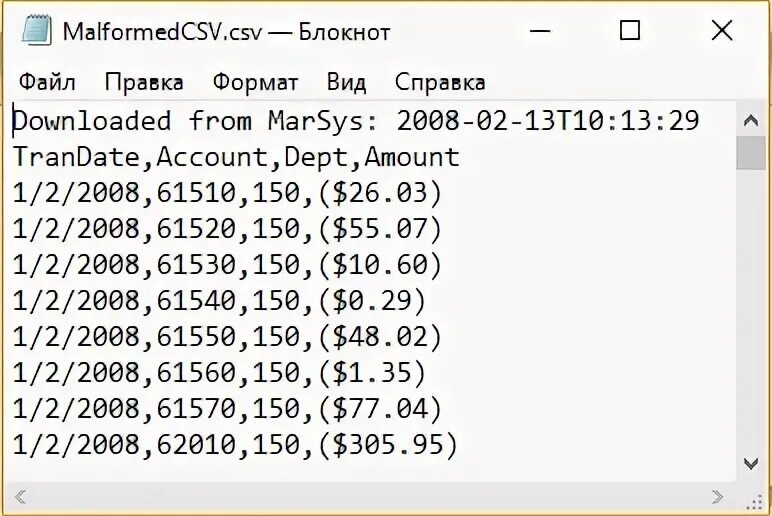Click the Notepad icon in title bar
The width and height of the screenshot is (772, 516).
click(36, 31)
